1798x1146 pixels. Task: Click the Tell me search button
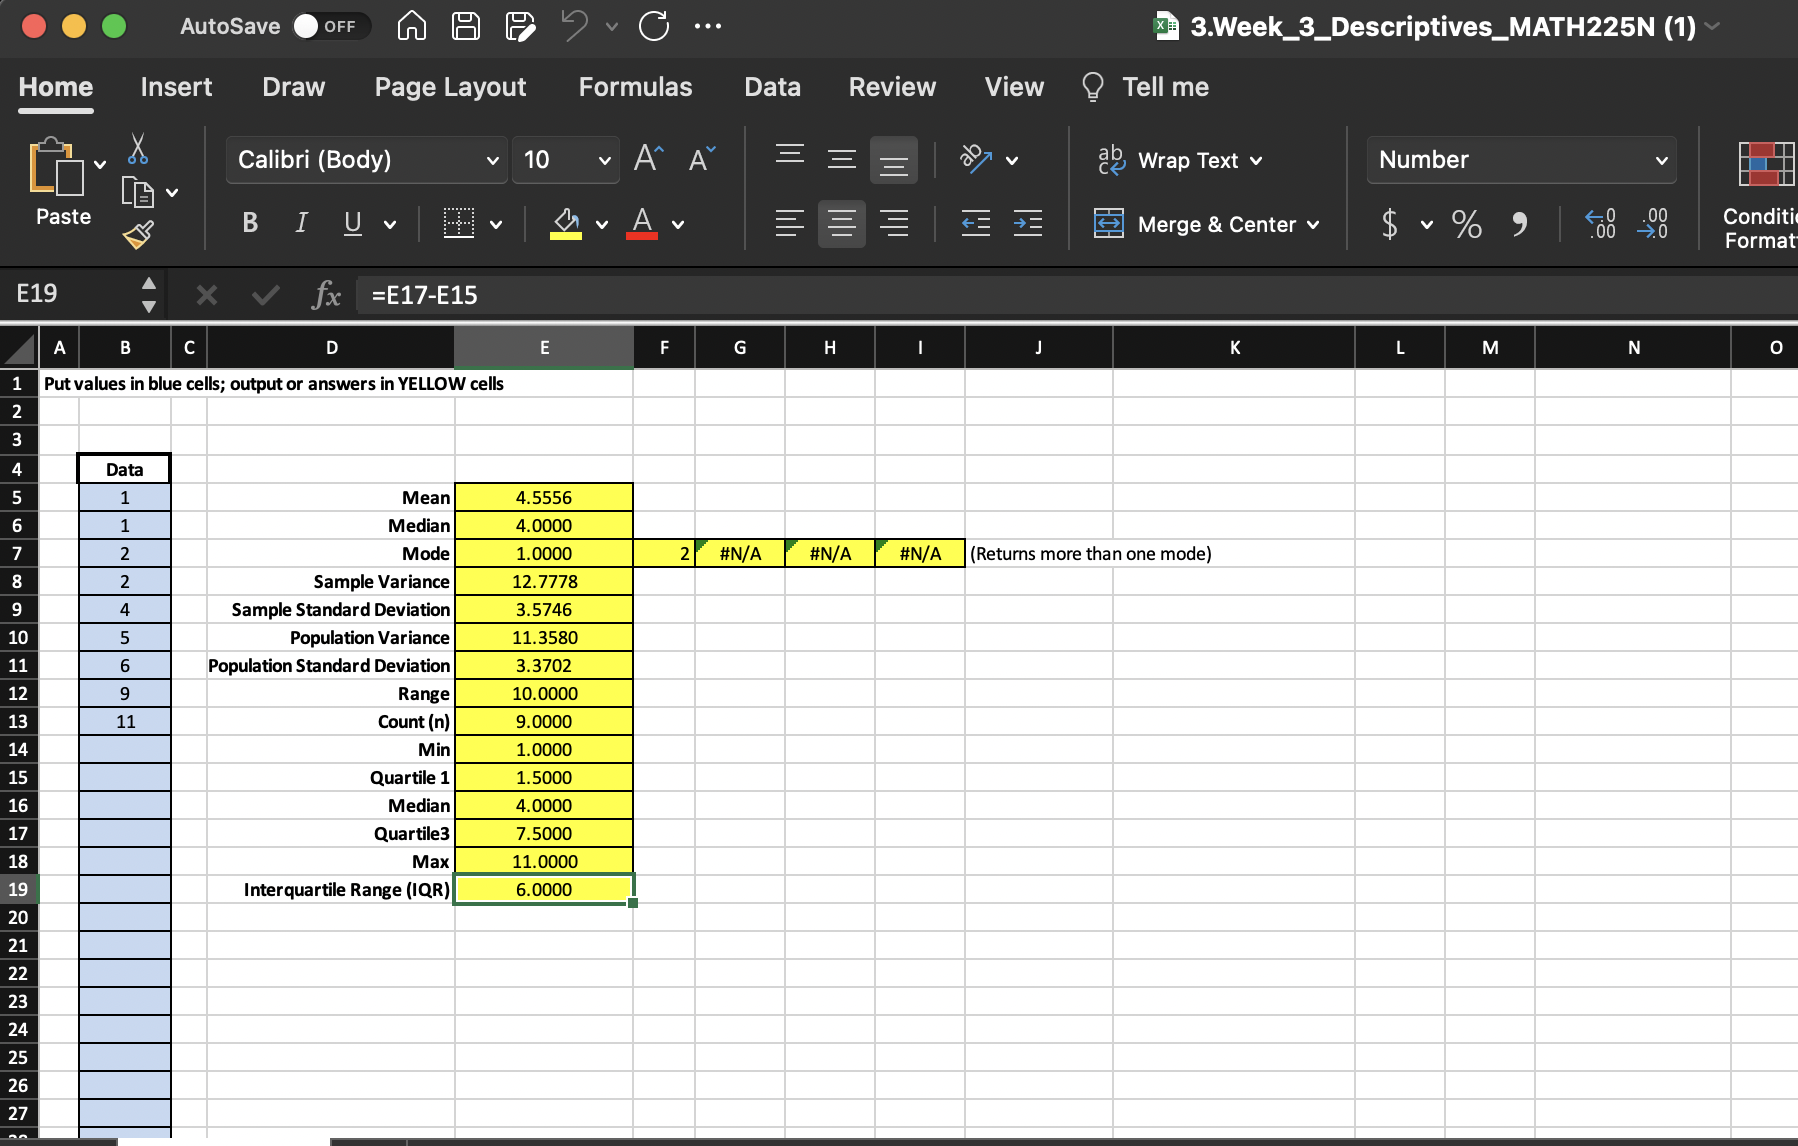pos(1145,87)
